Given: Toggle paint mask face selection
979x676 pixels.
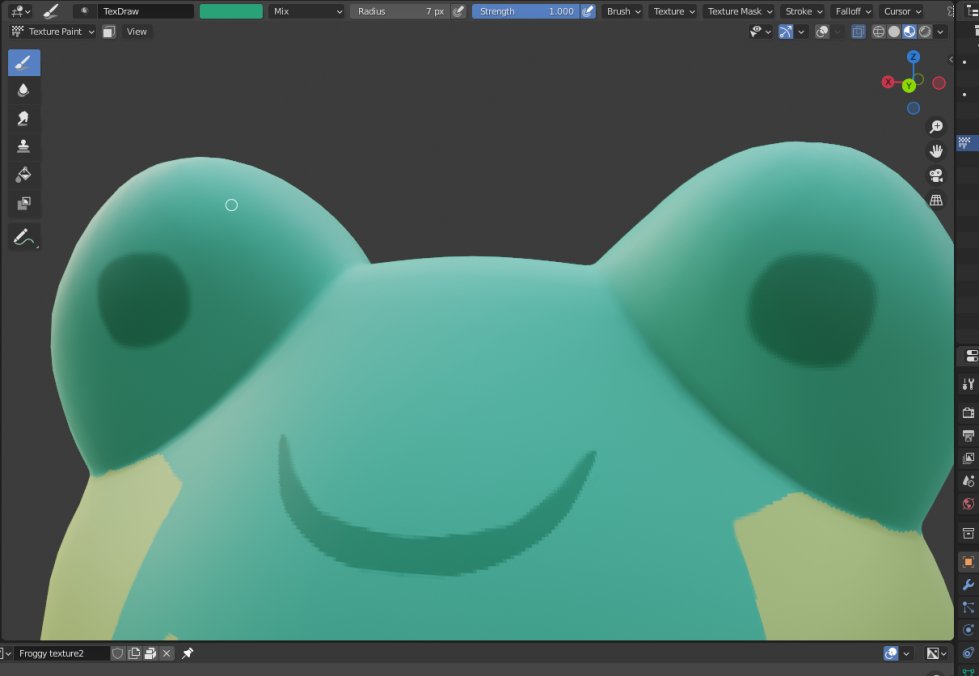Looking at the screenshot, I should 109,32.
